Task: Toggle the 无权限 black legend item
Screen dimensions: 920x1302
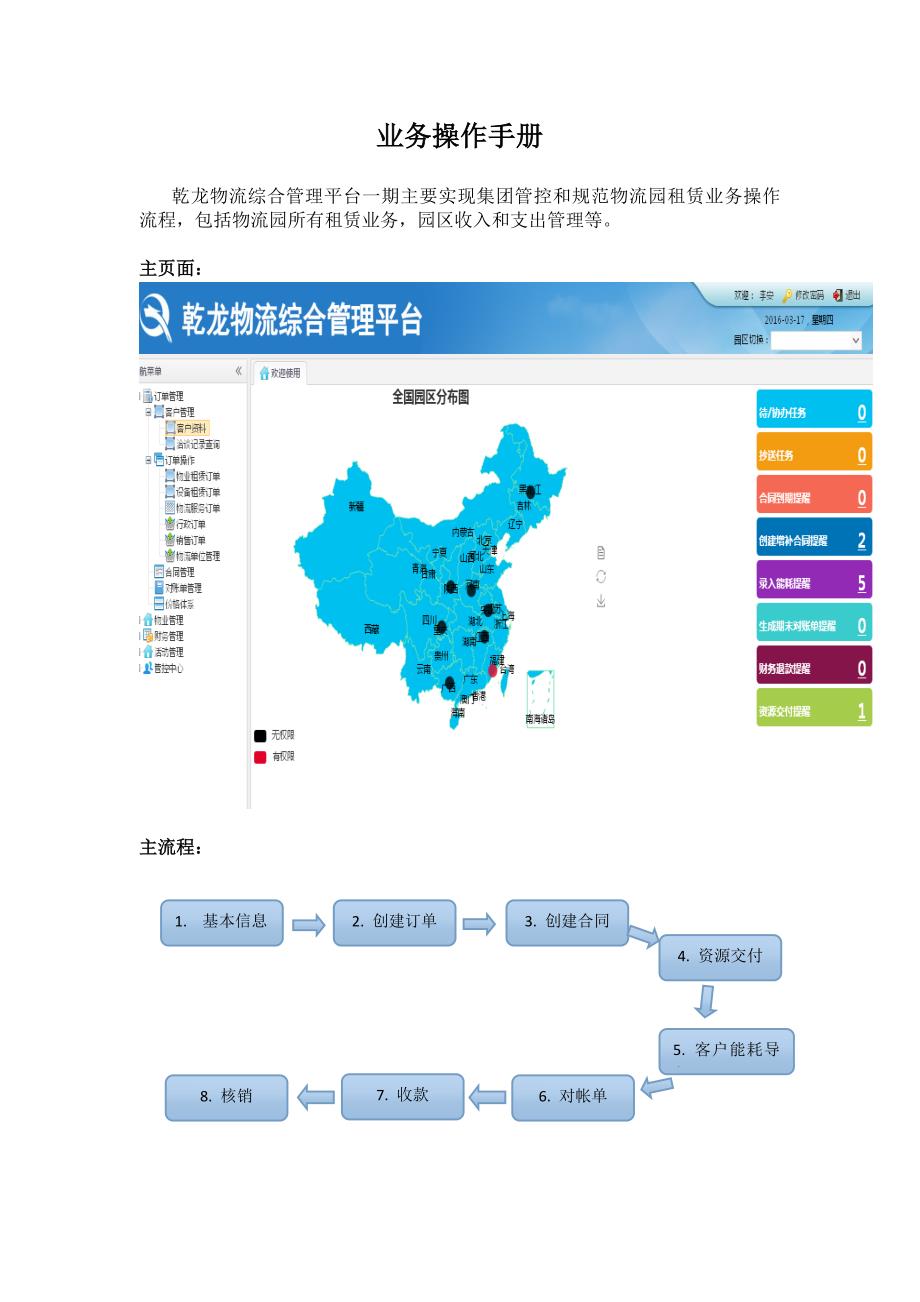Action: point(273,735)
